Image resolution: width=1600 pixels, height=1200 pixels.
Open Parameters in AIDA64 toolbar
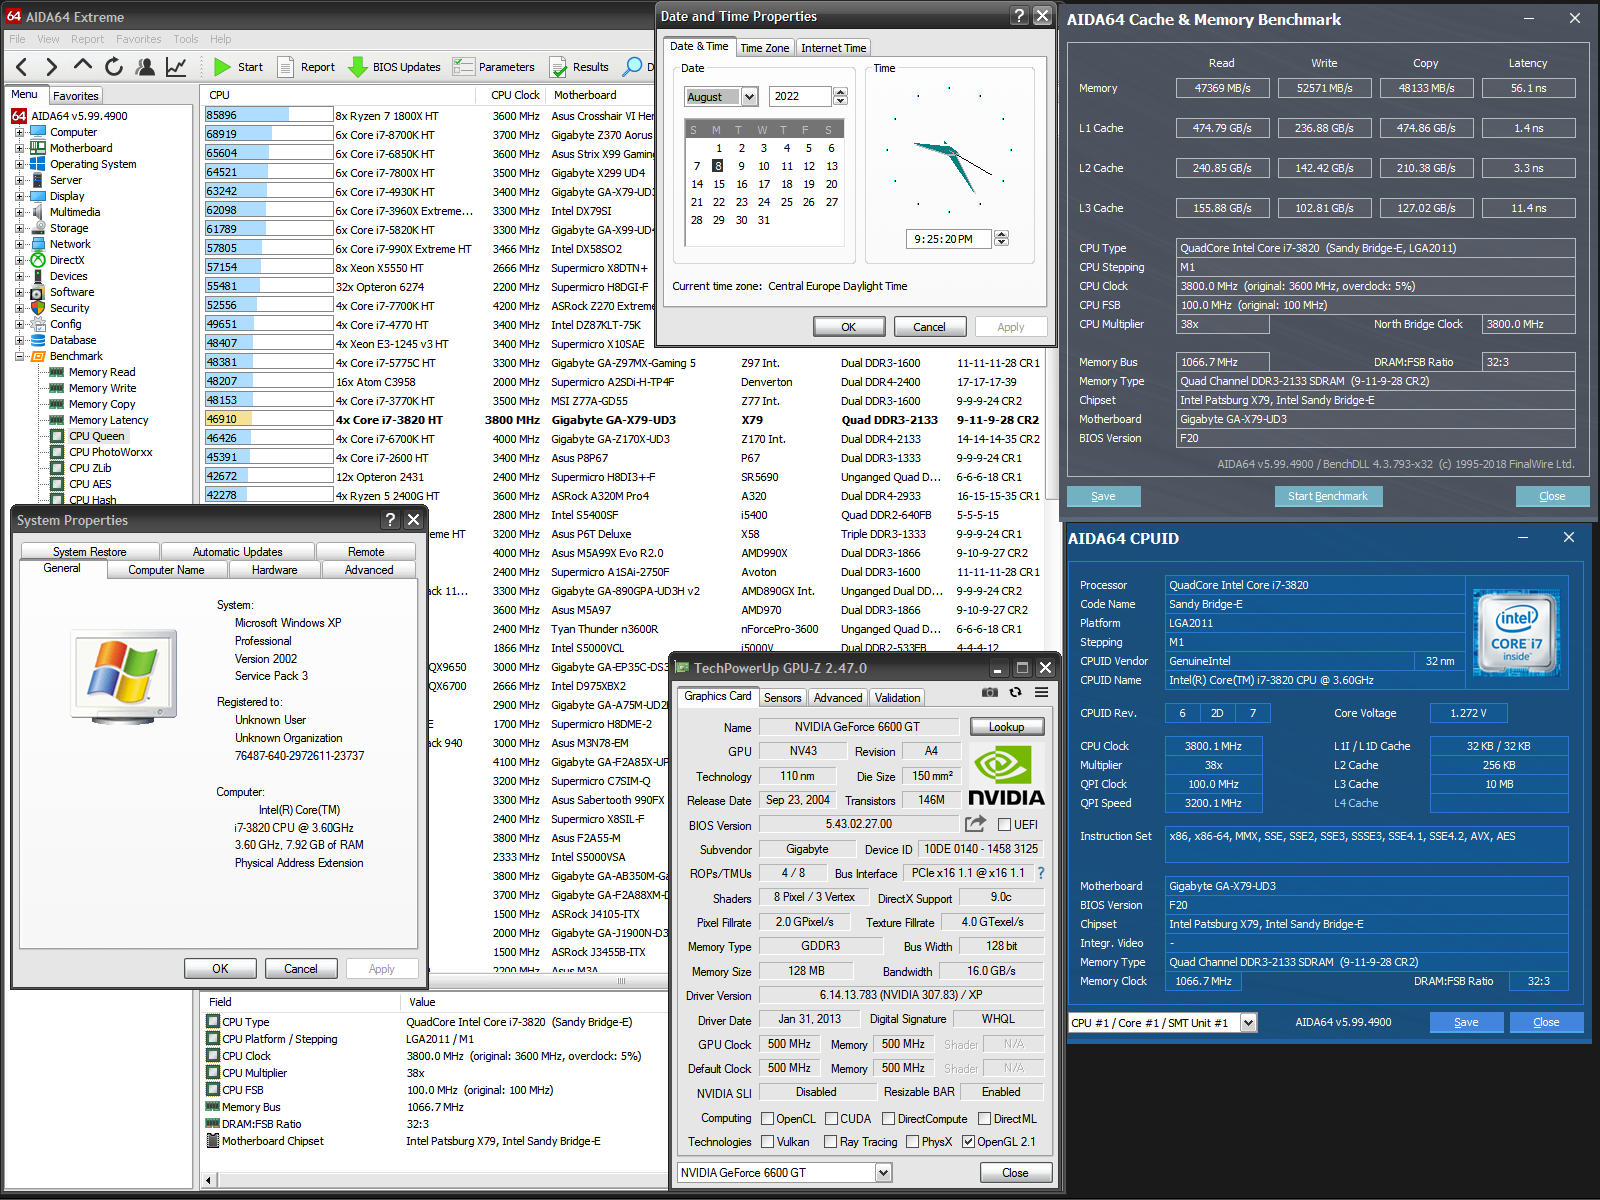494,67
